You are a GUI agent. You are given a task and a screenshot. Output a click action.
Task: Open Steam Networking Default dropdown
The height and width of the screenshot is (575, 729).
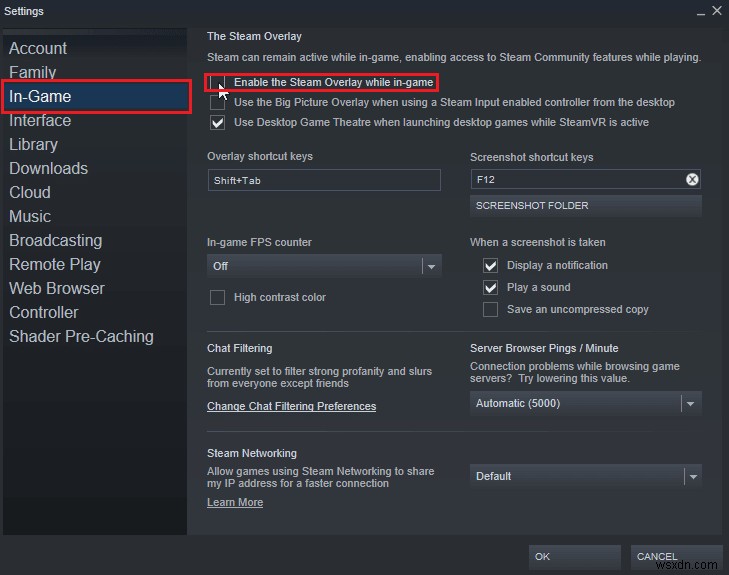585,476
